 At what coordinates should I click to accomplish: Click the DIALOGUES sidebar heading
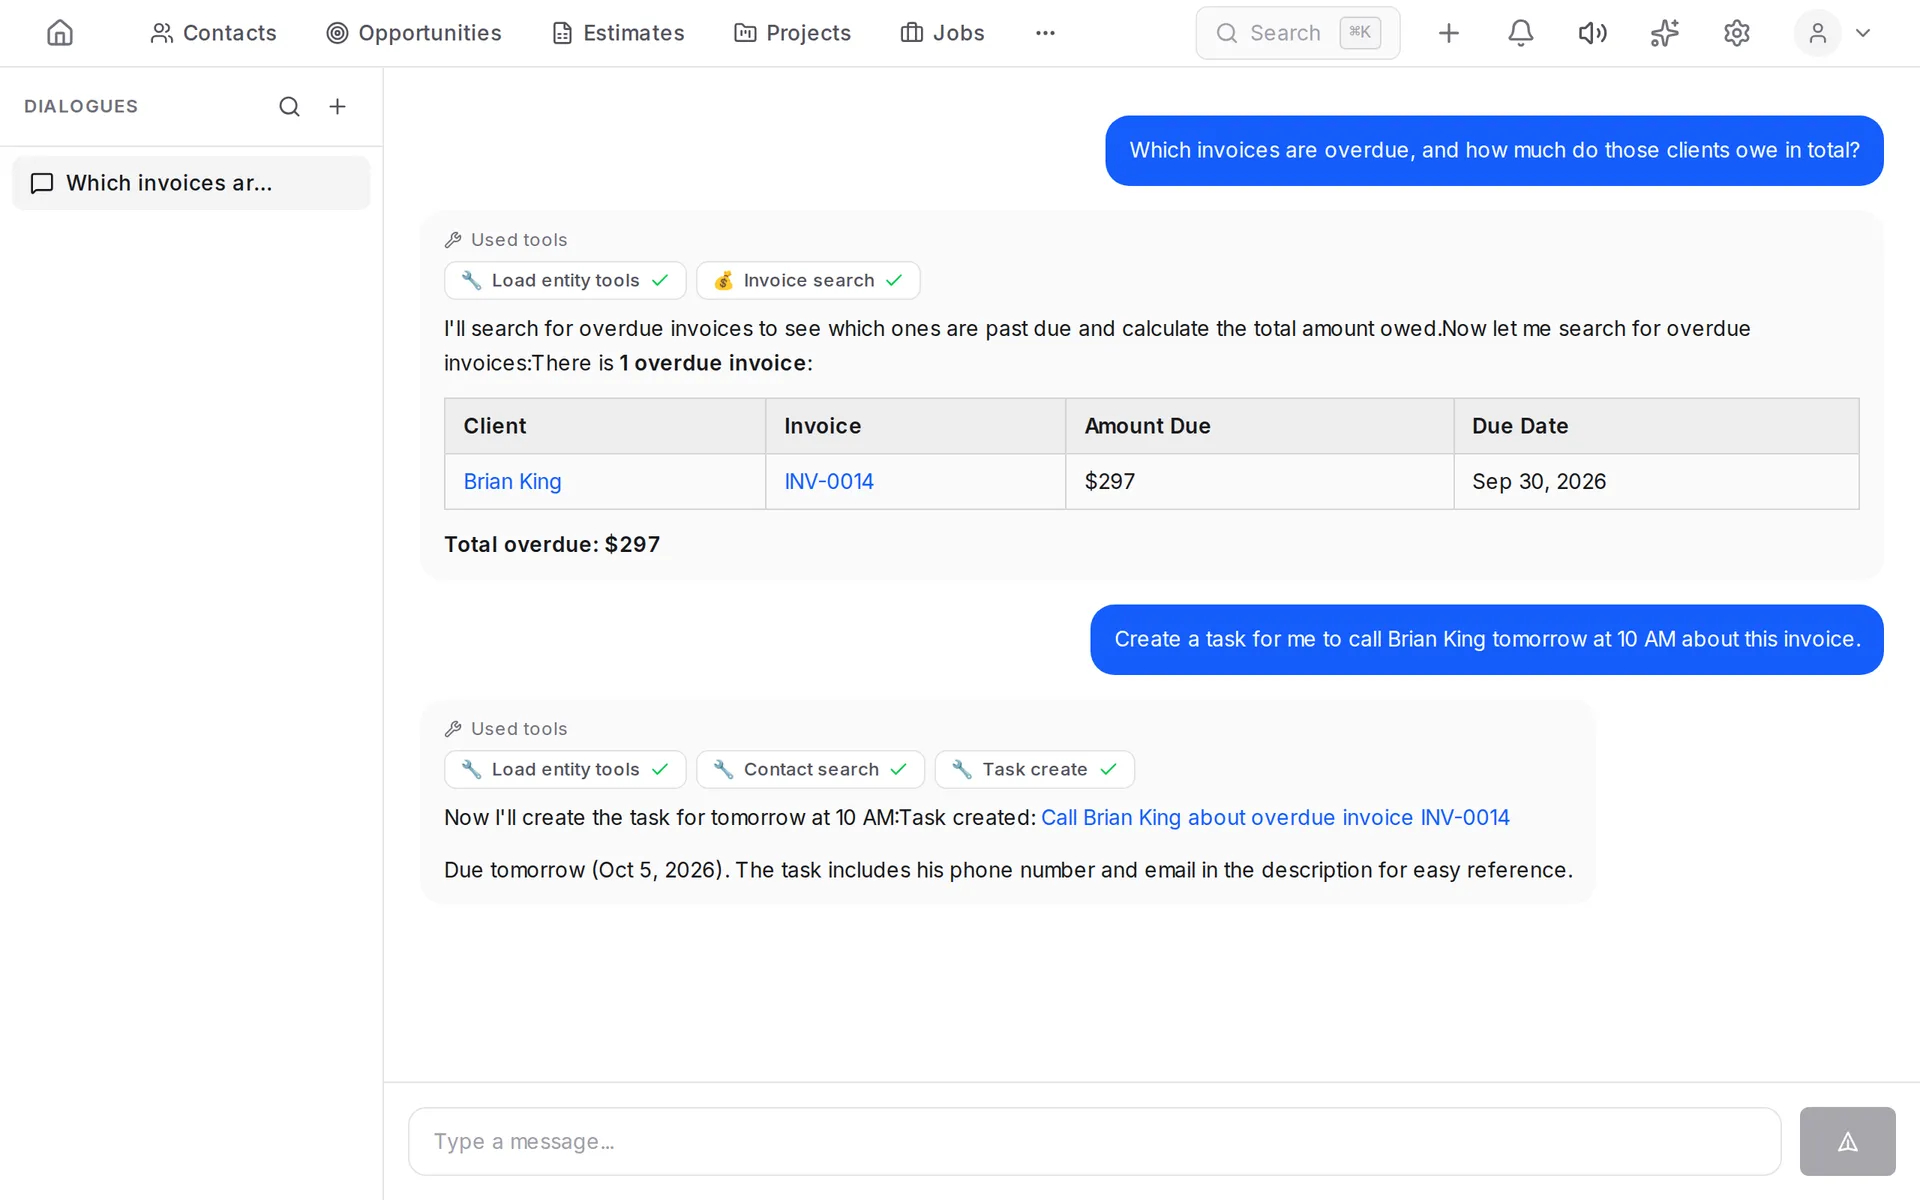81,106
